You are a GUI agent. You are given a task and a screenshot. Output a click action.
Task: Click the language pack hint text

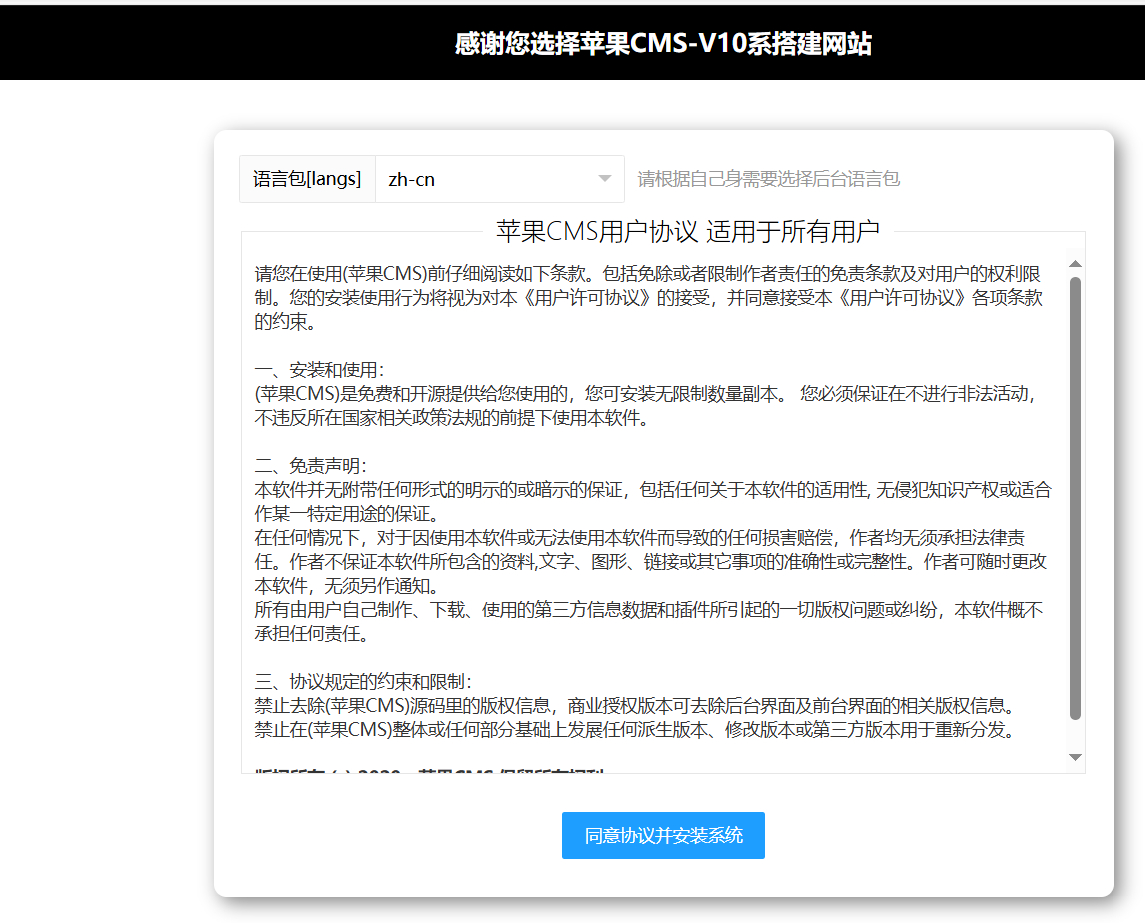(x=768, y=179)
